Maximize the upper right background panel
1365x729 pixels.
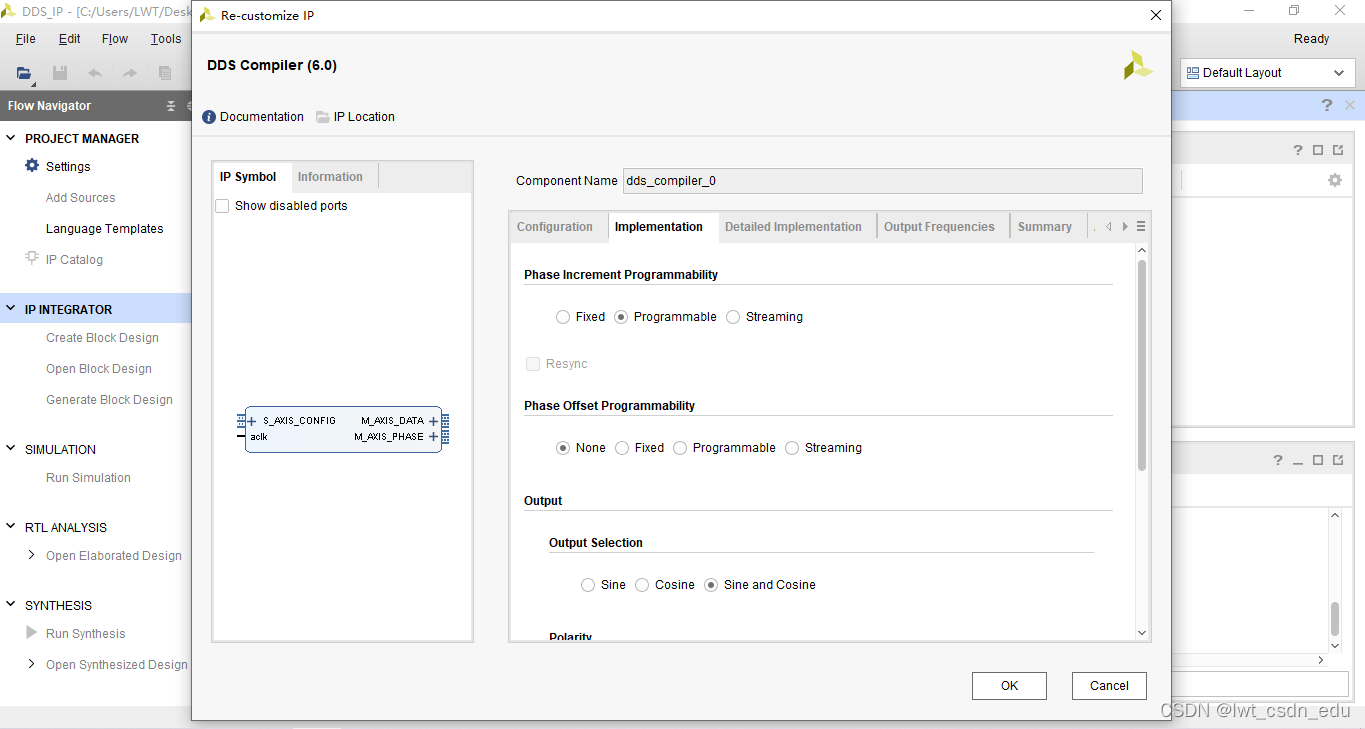(x=1318, y=150)
